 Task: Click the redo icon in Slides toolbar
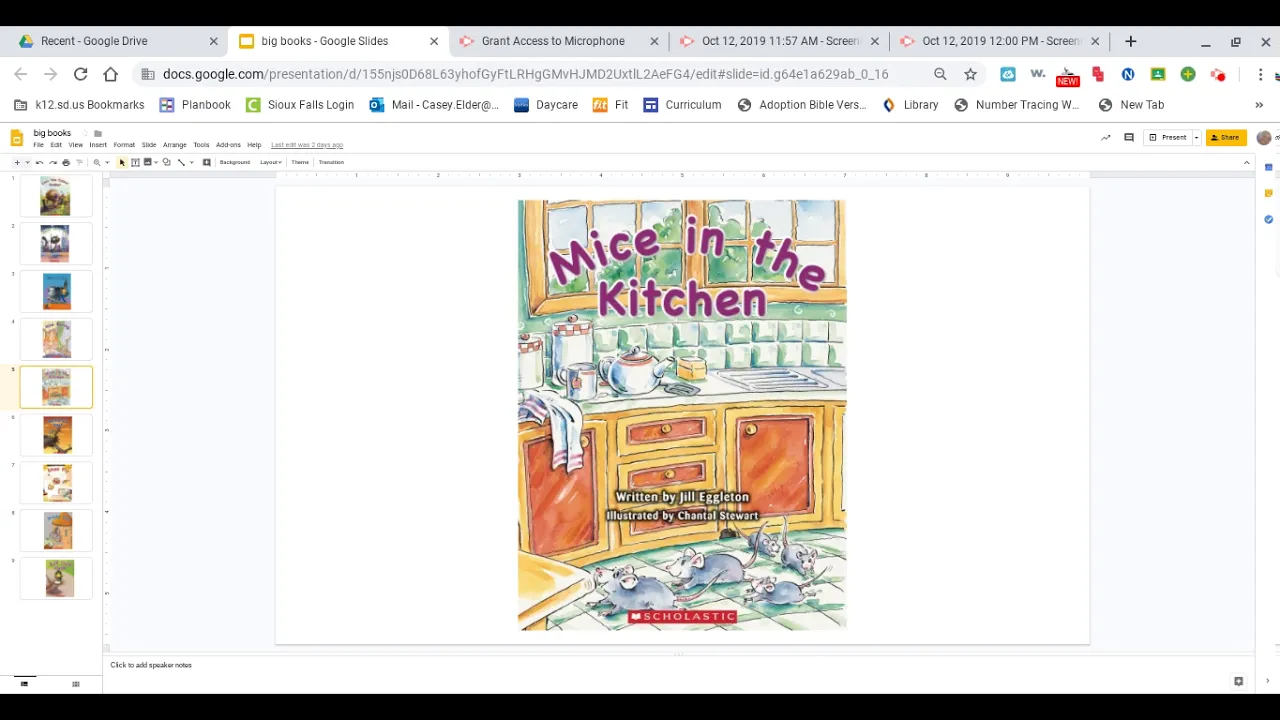click(x=53, y=162)
